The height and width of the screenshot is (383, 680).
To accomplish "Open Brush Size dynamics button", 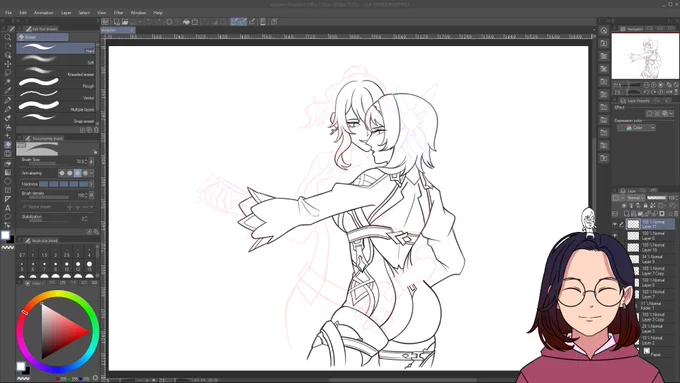I will pyautogui.click(x=91, y=161).
